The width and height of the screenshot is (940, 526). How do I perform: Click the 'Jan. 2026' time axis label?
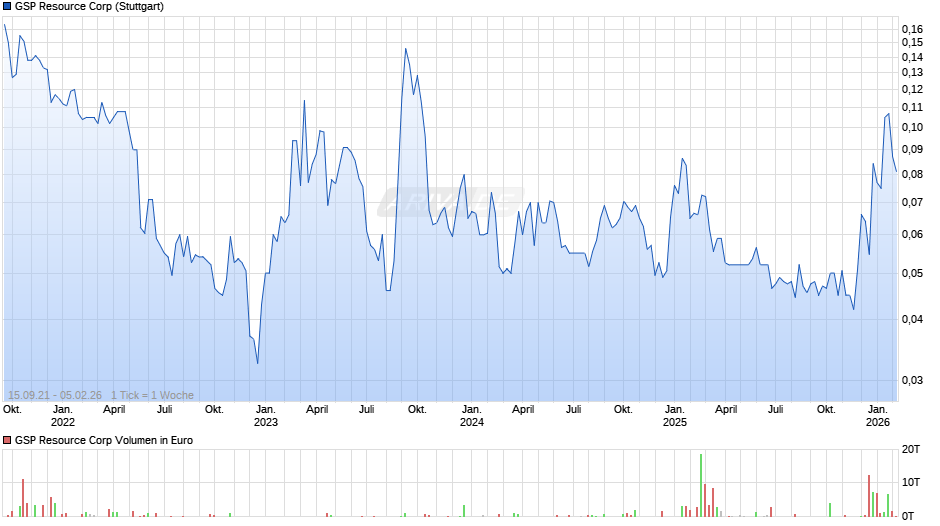[878, 416]
